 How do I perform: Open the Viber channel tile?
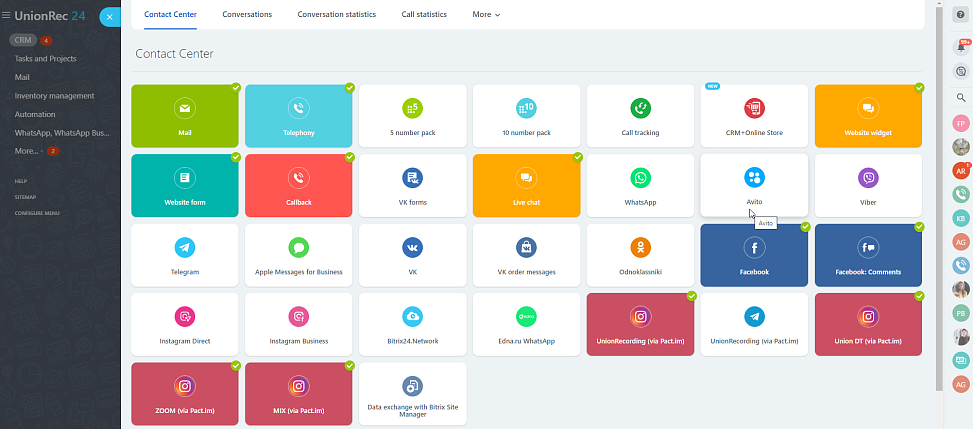(x=868, y=186)
